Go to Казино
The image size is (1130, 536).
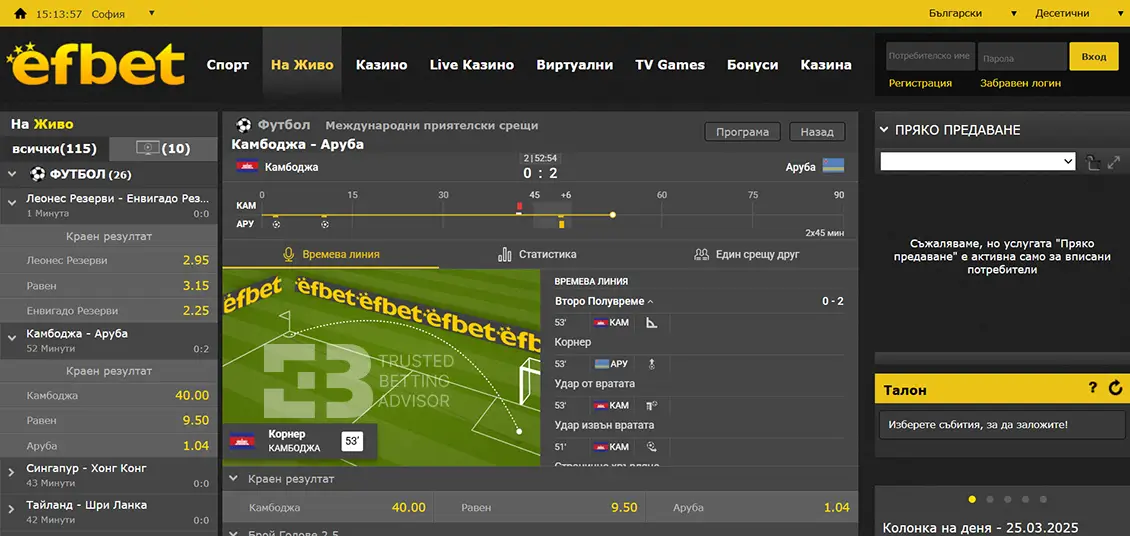click(381, 65)
